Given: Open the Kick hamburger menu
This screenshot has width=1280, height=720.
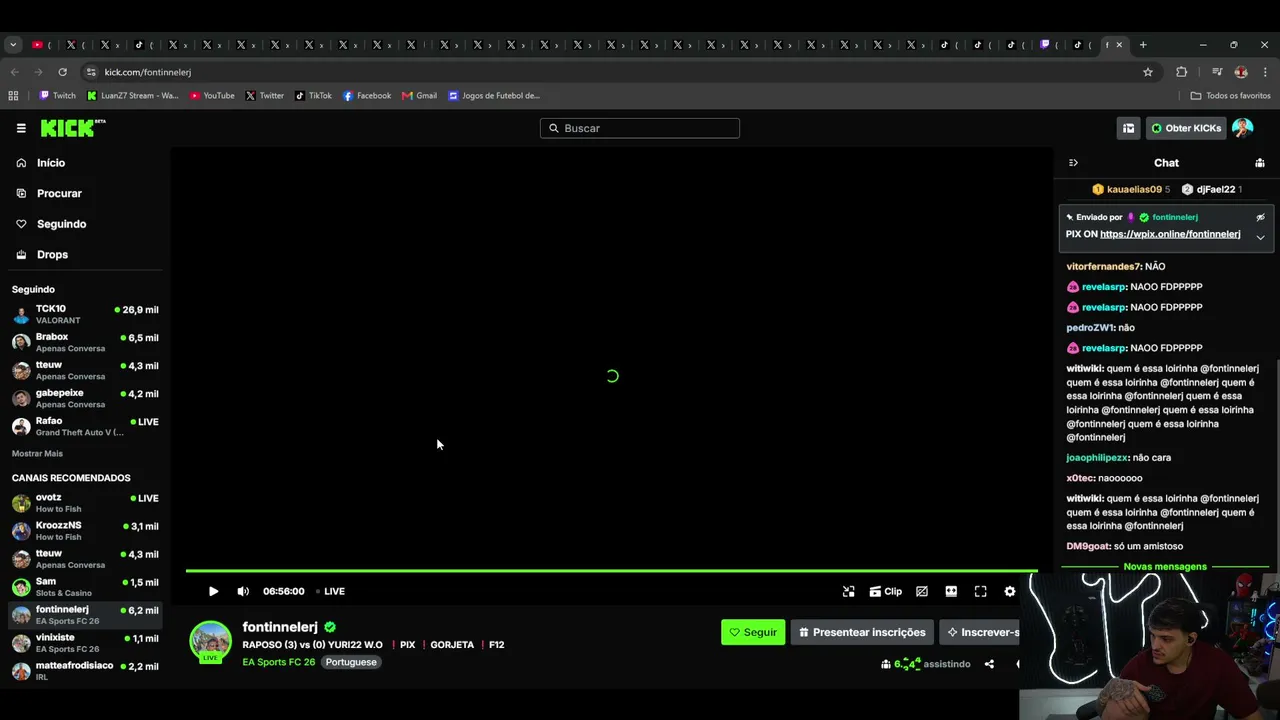Looking at the screenshot, I should pos(21,128).
